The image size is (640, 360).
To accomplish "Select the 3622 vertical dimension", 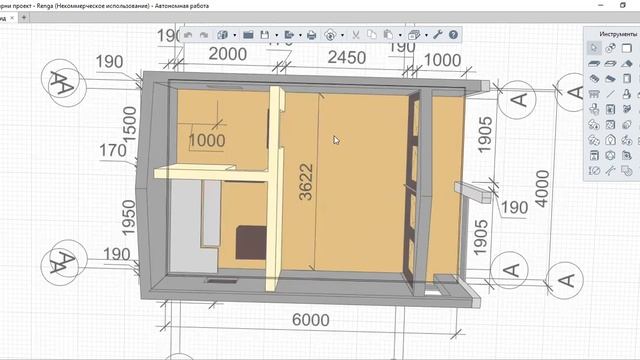I will (x=306, y=182).
